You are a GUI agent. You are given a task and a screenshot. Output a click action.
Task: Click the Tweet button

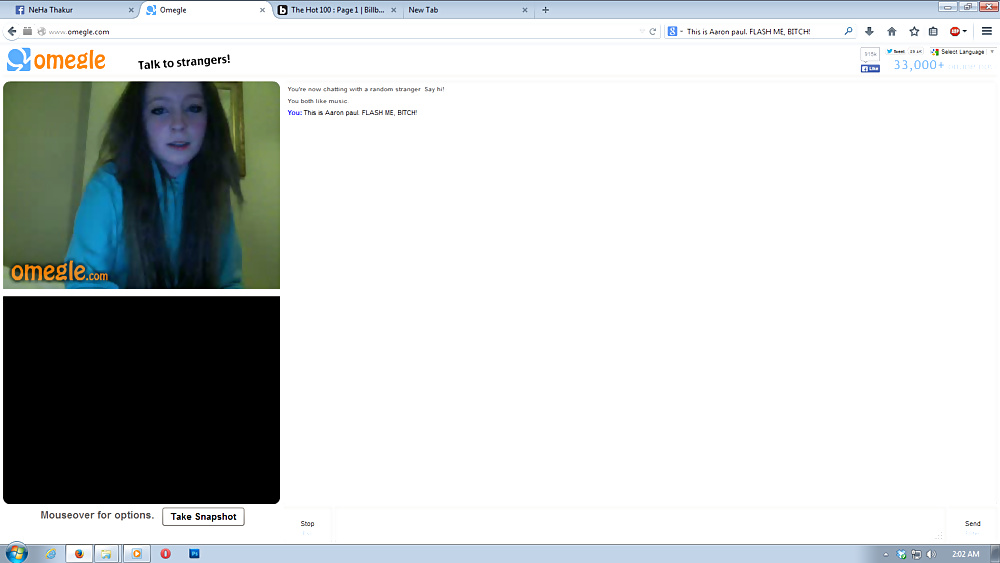[895, 52]
